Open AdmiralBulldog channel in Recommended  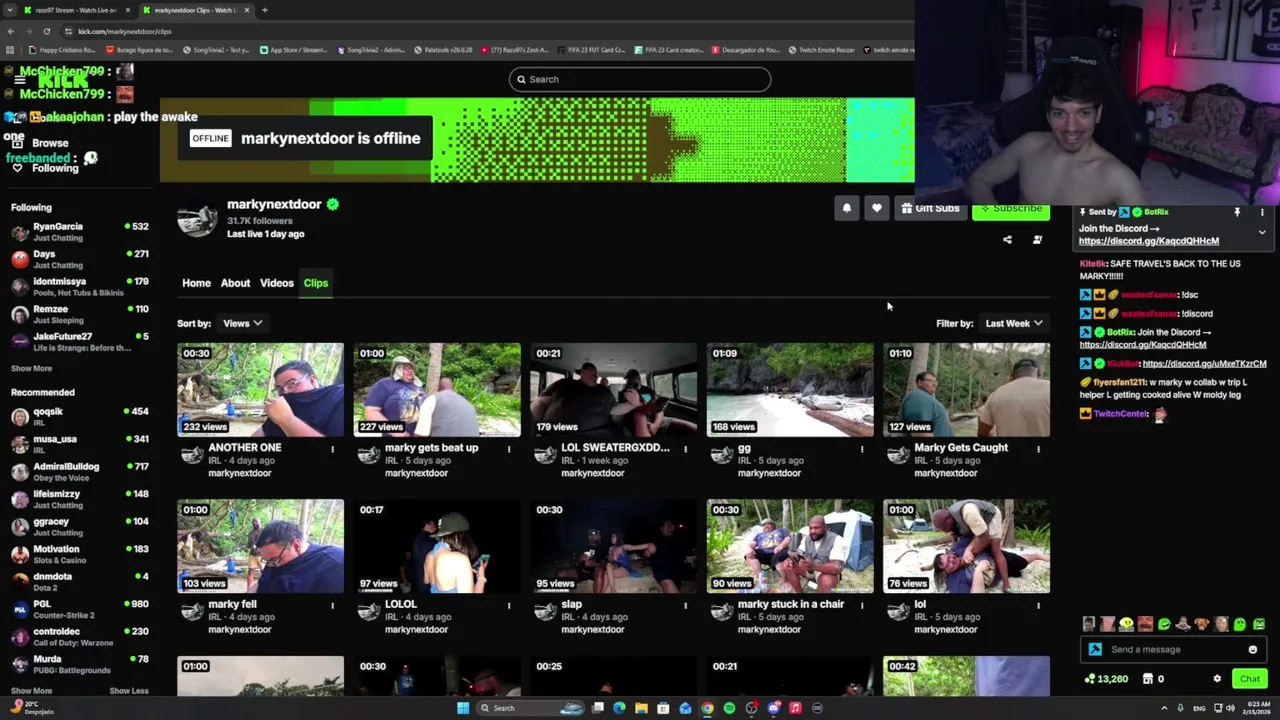(79, 472)
